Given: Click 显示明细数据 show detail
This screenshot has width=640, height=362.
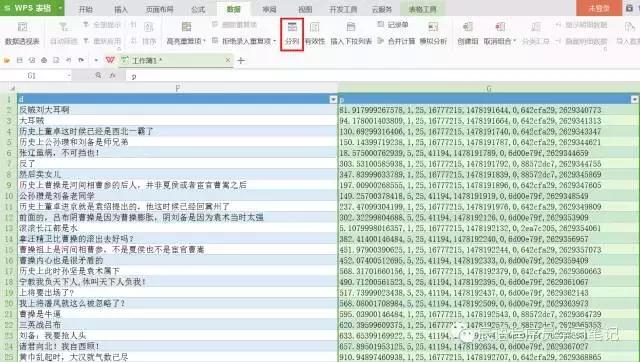Looking at the screenshot, I should (582, 25).
